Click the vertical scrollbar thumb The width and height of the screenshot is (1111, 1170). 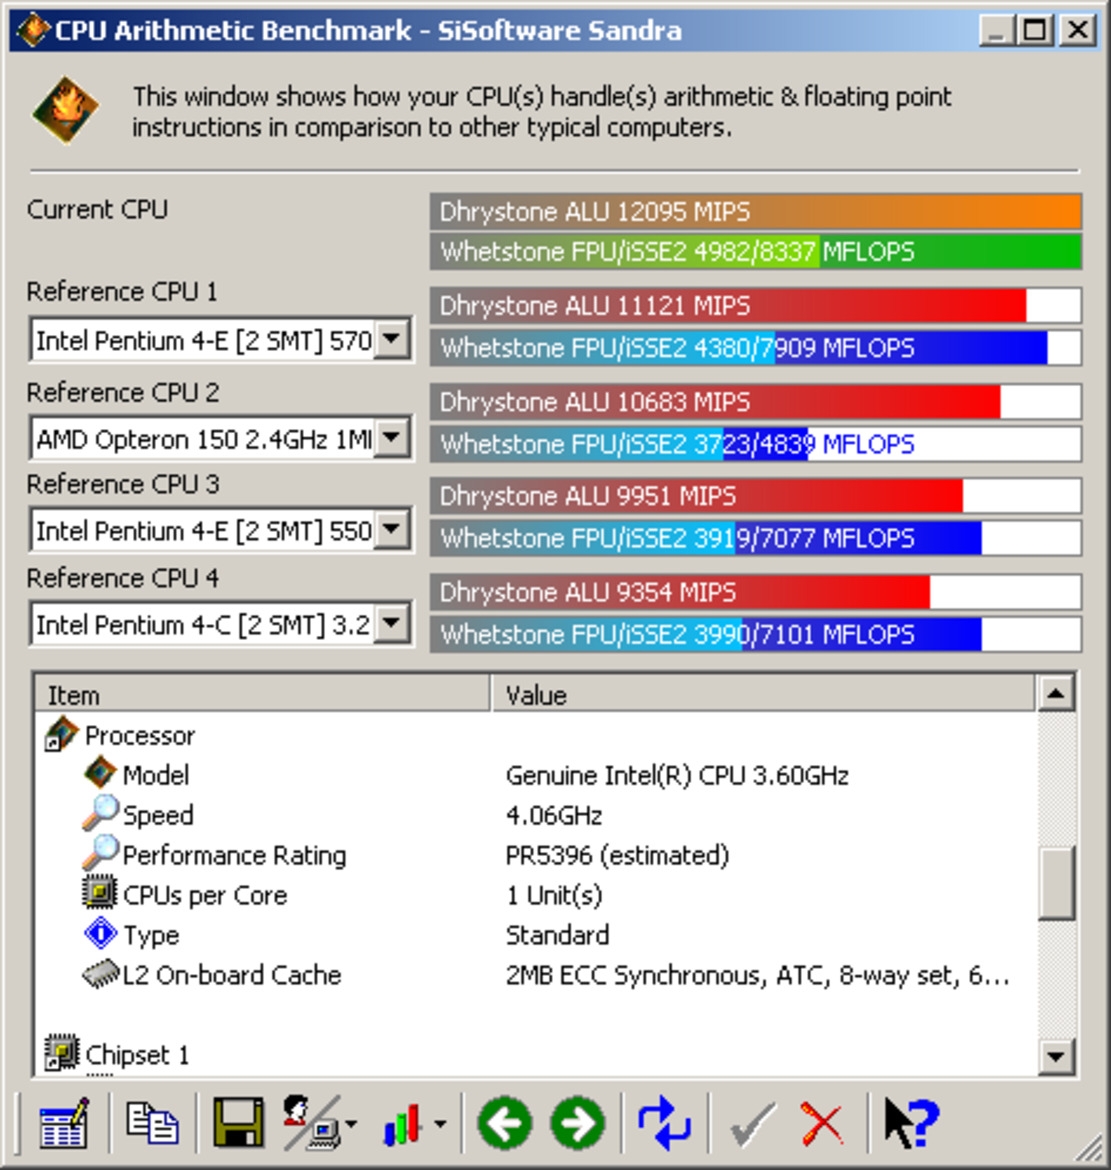coord(1056,882)
